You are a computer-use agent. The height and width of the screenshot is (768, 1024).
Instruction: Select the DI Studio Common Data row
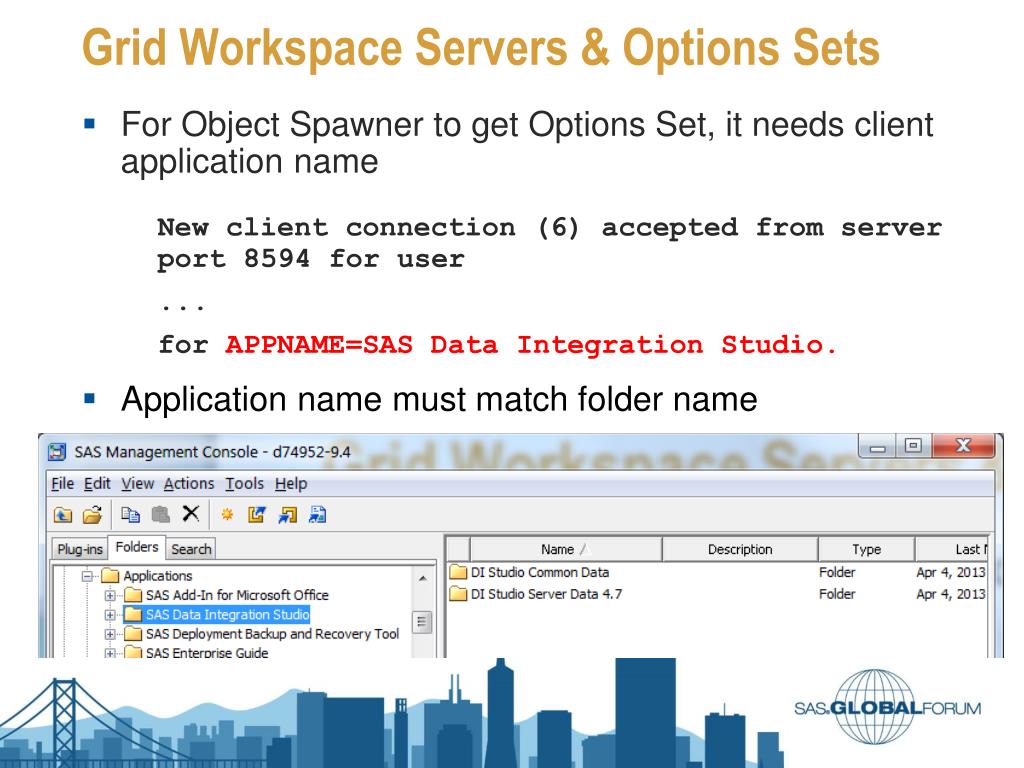coord(717,572)
